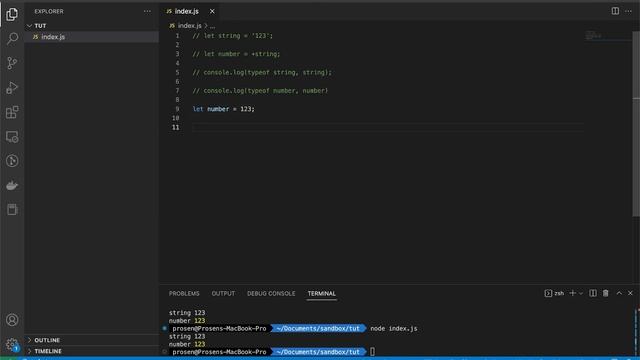This screenshot has width=640, height=360.
Task: Kill terminal using the trash icon
Action: [606, 293]
